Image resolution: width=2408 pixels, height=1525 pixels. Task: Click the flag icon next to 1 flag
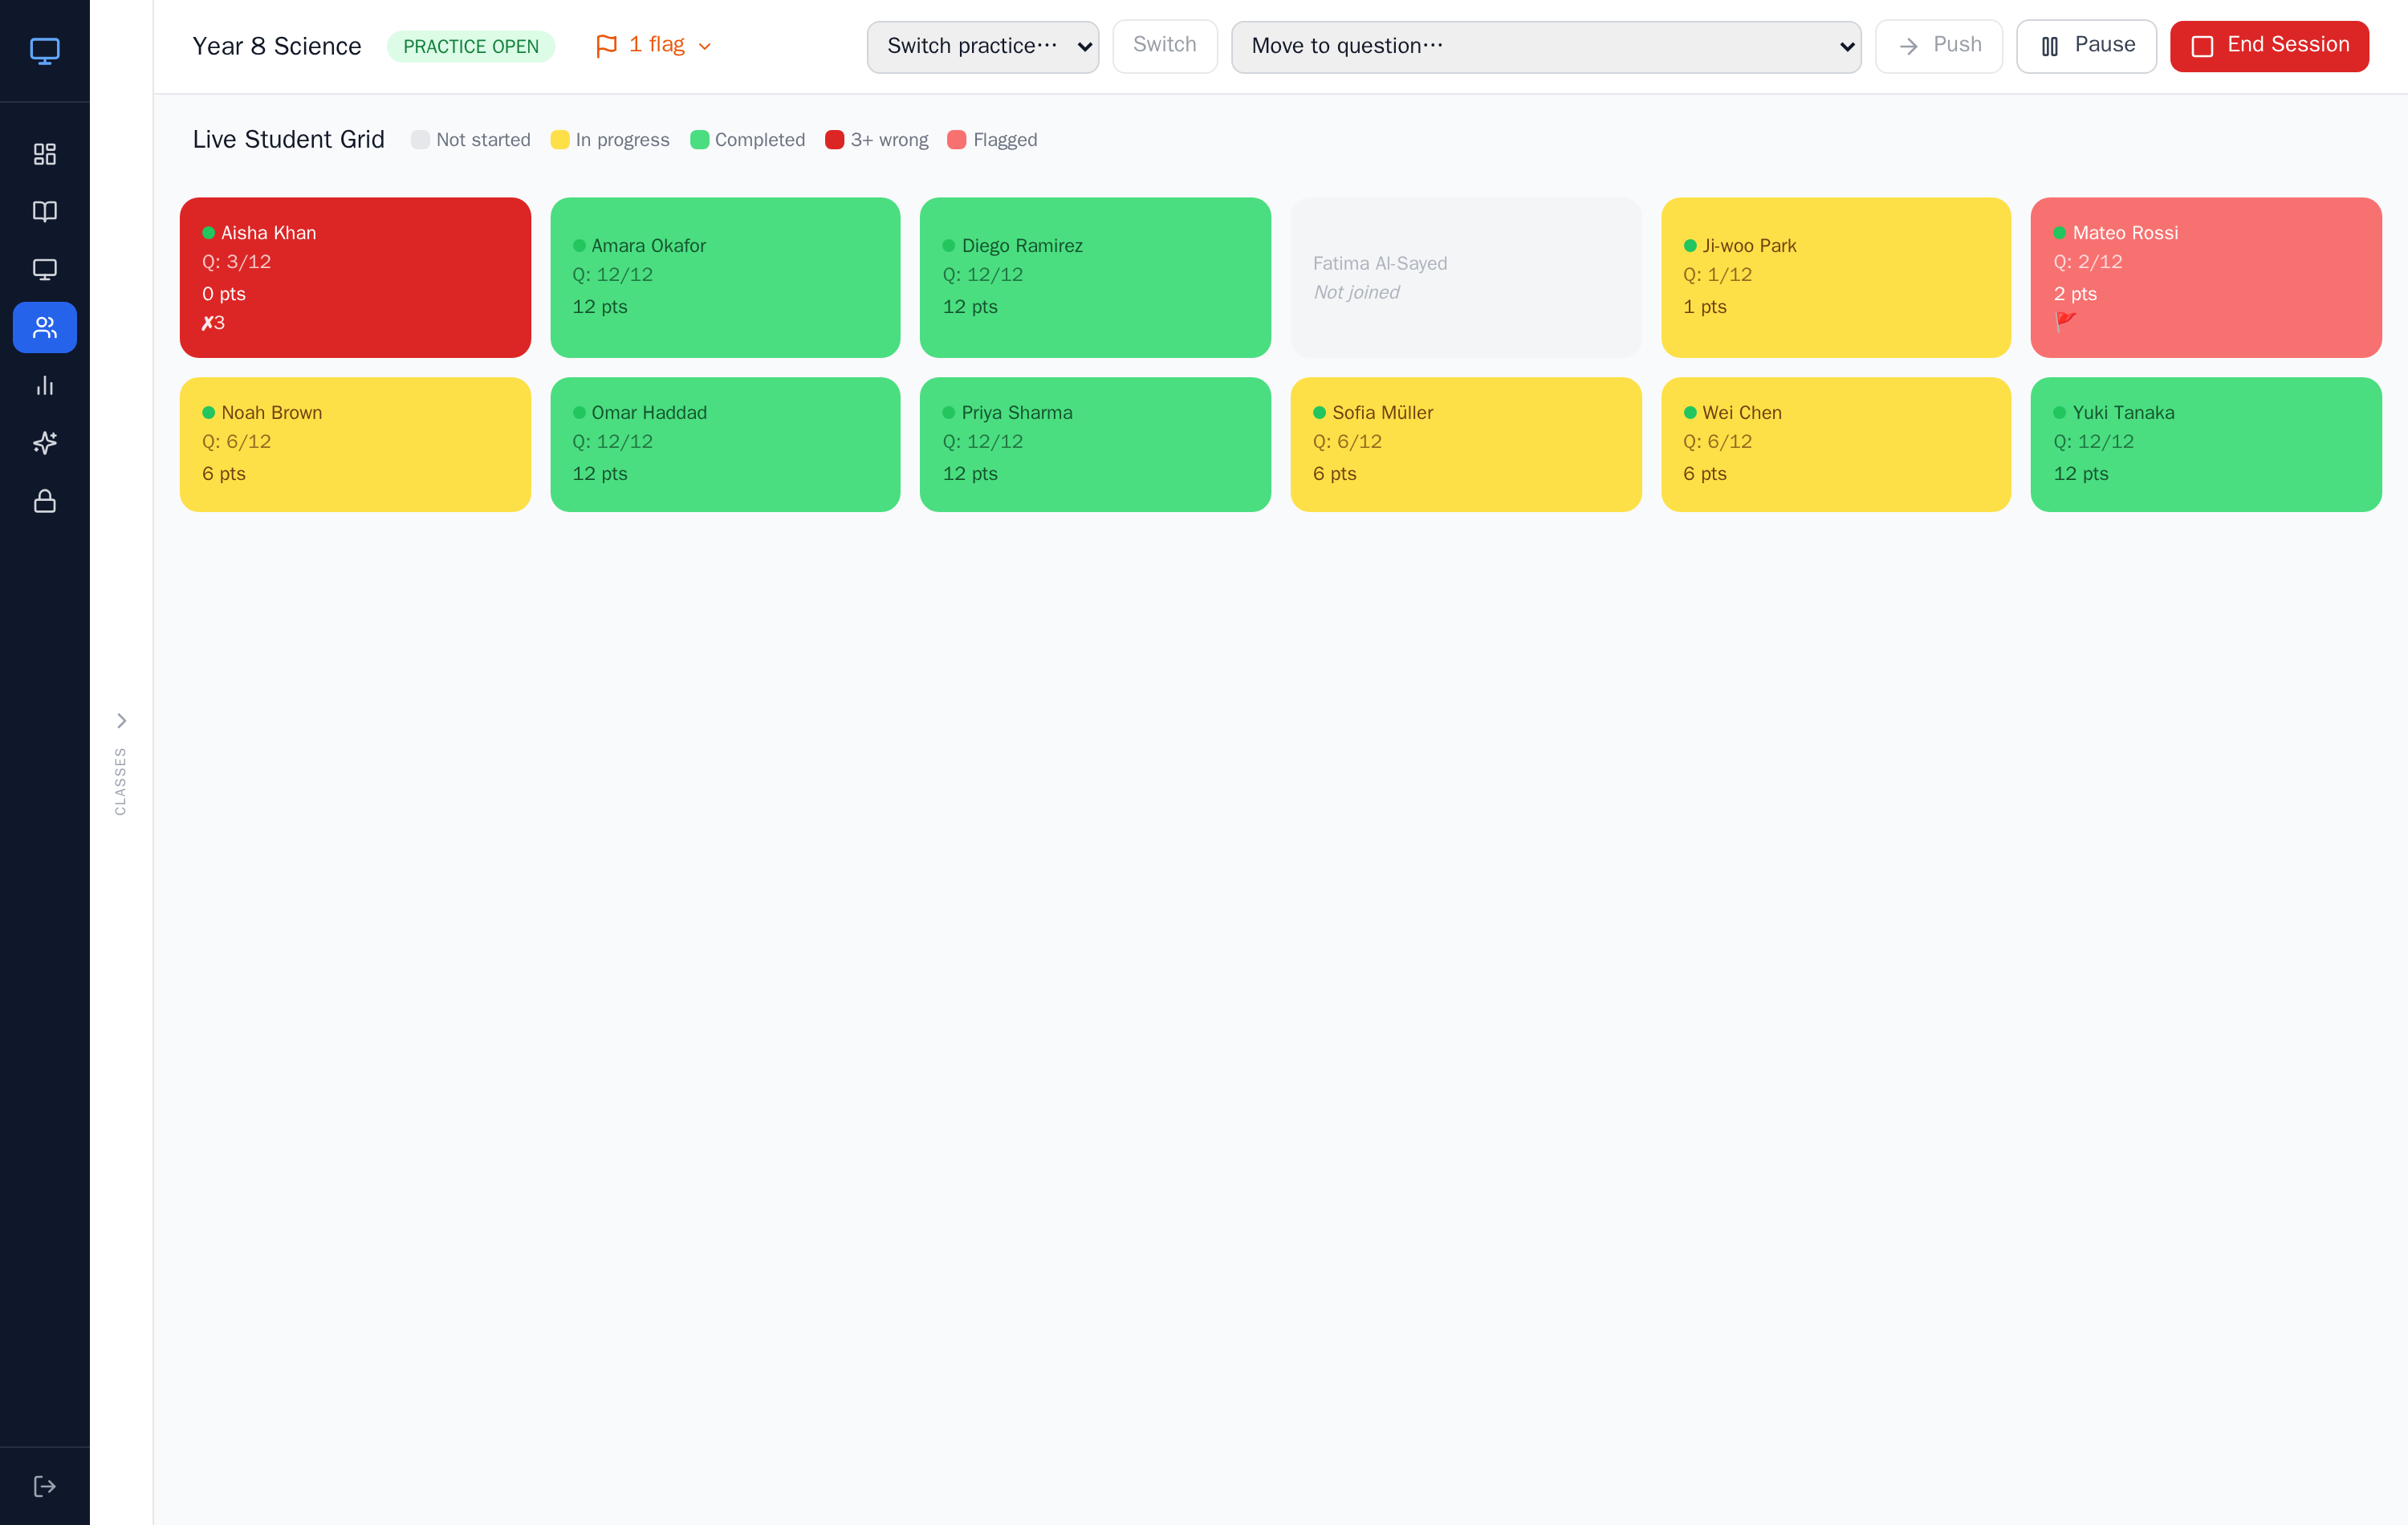pos(606,46)
